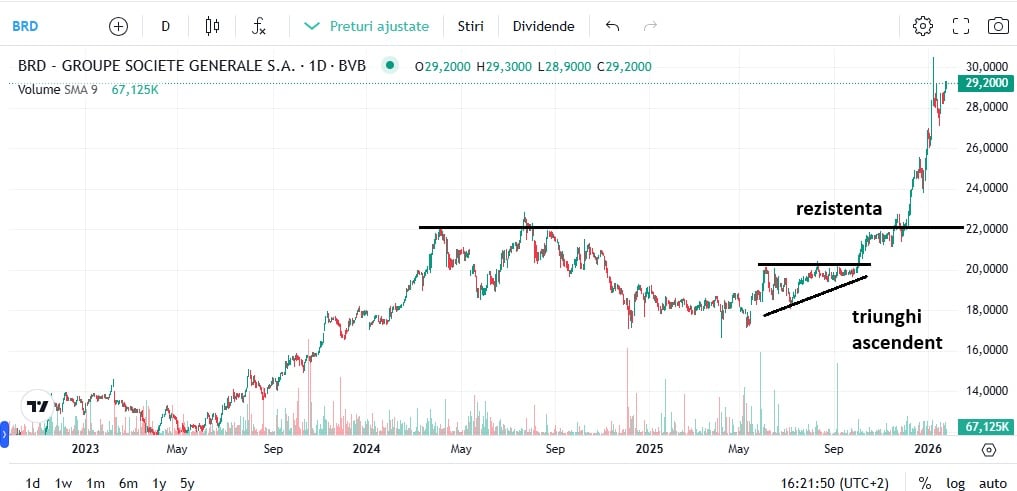Toggle log scale mode
The image size is (1017, 491).
(957, 483)
